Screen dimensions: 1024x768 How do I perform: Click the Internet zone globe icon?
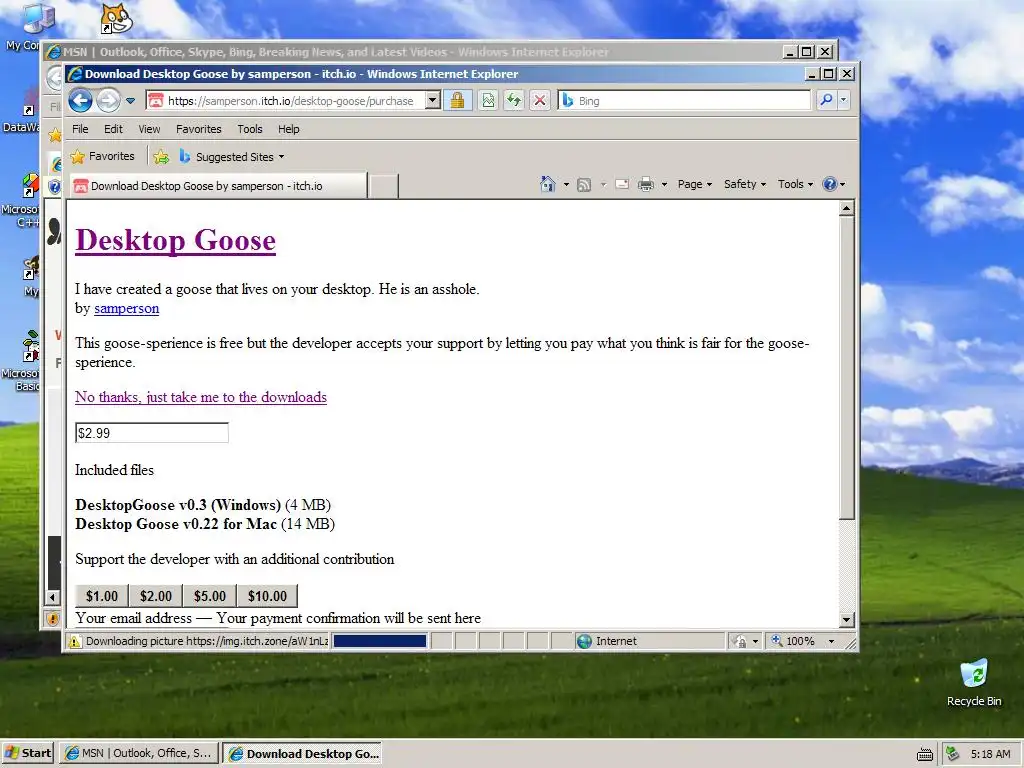click(584, 641)
